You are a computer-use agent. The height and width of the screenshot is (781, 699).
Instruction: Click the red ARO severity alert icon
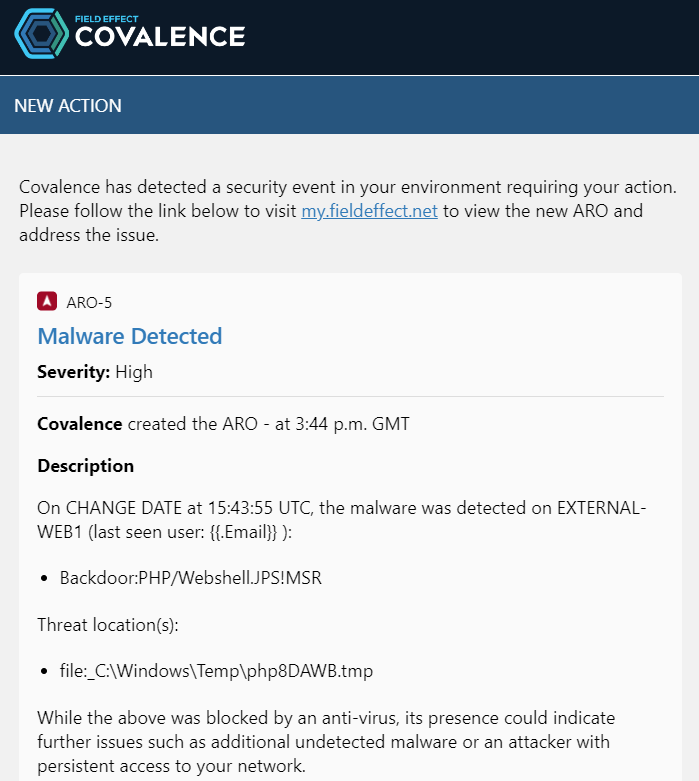pos(47,301)
